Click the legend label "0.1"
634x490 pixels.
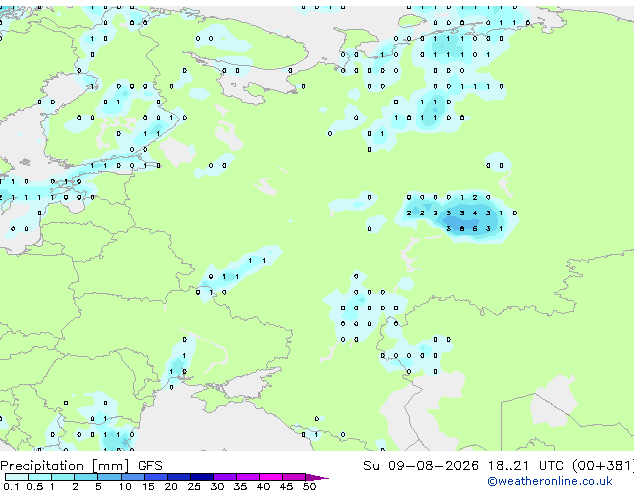point(11,486)
